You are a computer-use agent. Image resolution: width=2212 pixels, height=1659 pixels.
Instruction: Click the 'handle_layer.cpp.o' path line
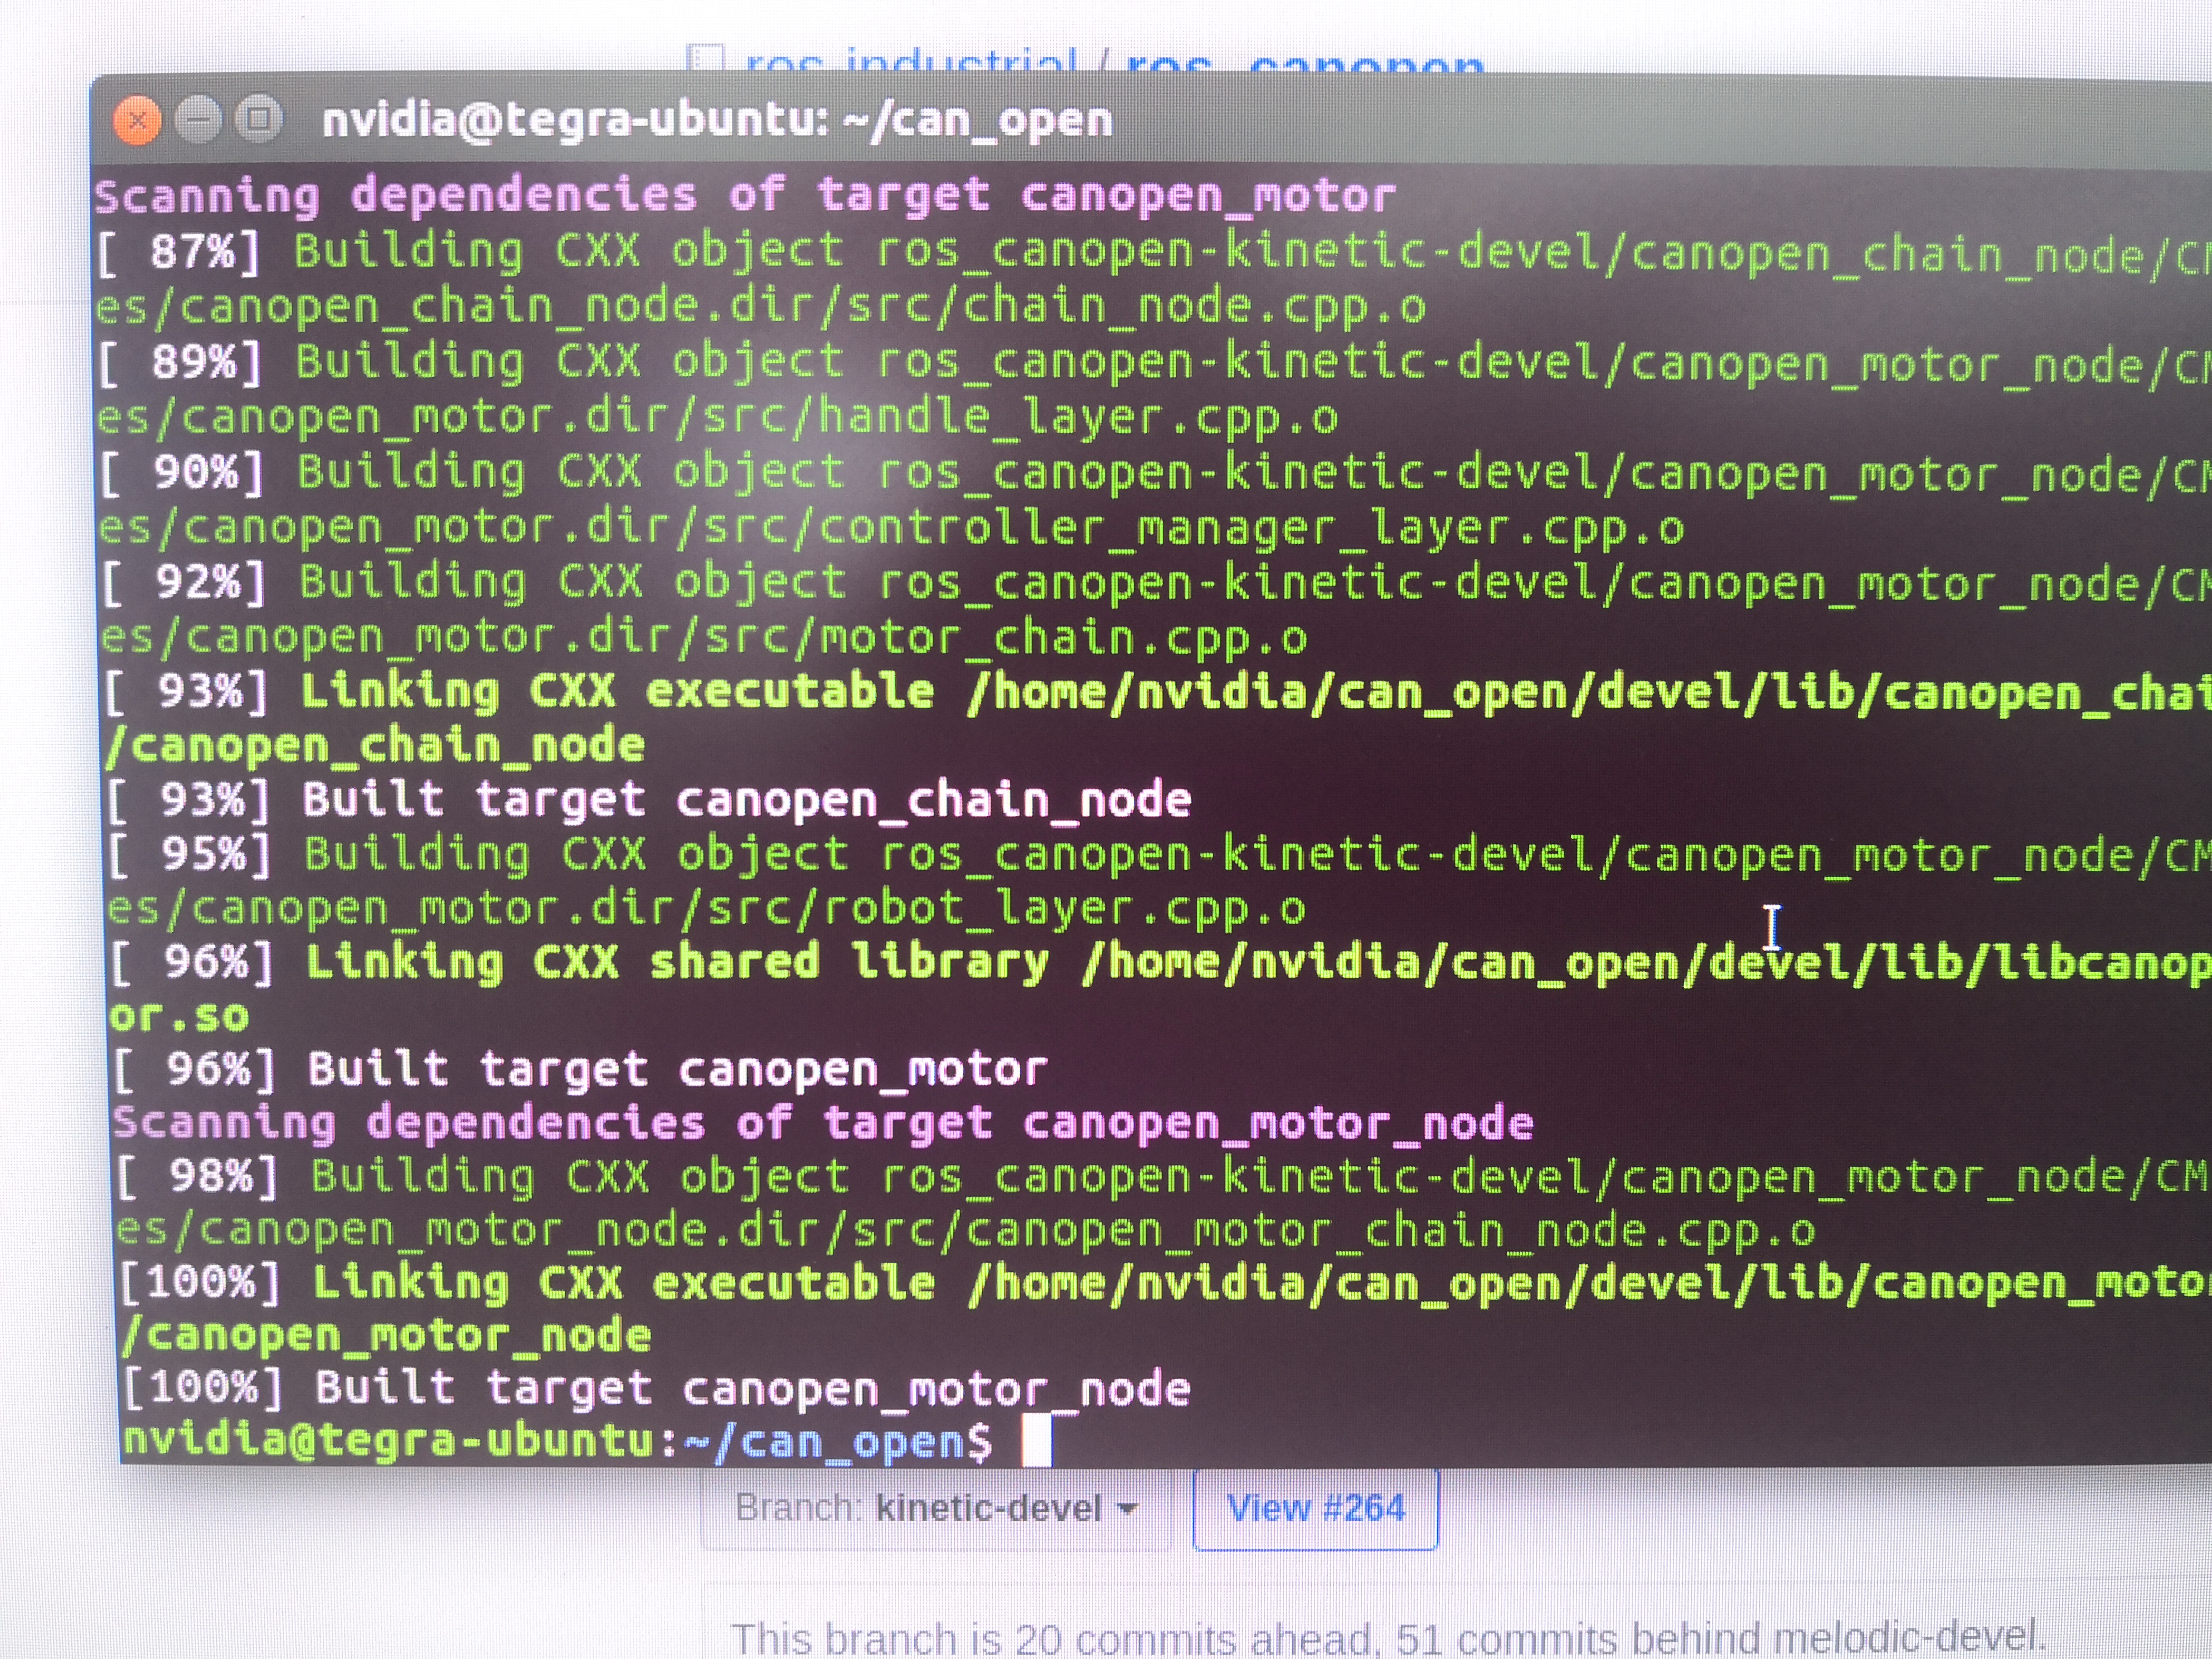[x=718, y=417]
